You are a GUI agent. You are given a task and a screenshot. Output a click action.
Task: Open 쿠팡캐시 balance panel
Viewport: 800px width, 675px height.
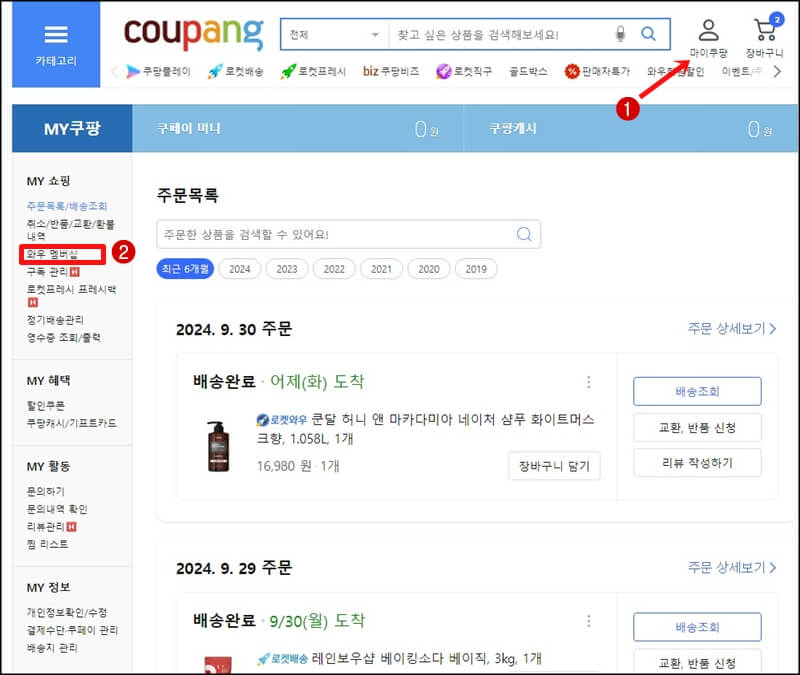click(x=631, y=129)
